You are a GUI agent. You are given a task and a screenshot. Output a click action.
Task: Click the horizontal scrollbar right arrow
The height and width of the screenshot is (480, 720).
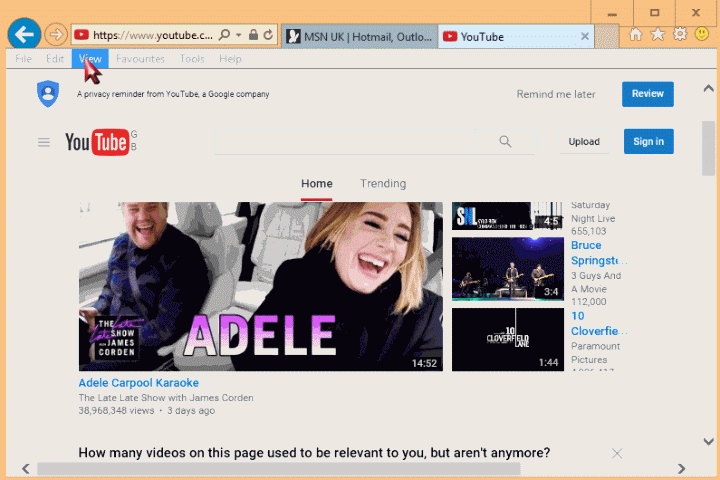click(681, 469)
